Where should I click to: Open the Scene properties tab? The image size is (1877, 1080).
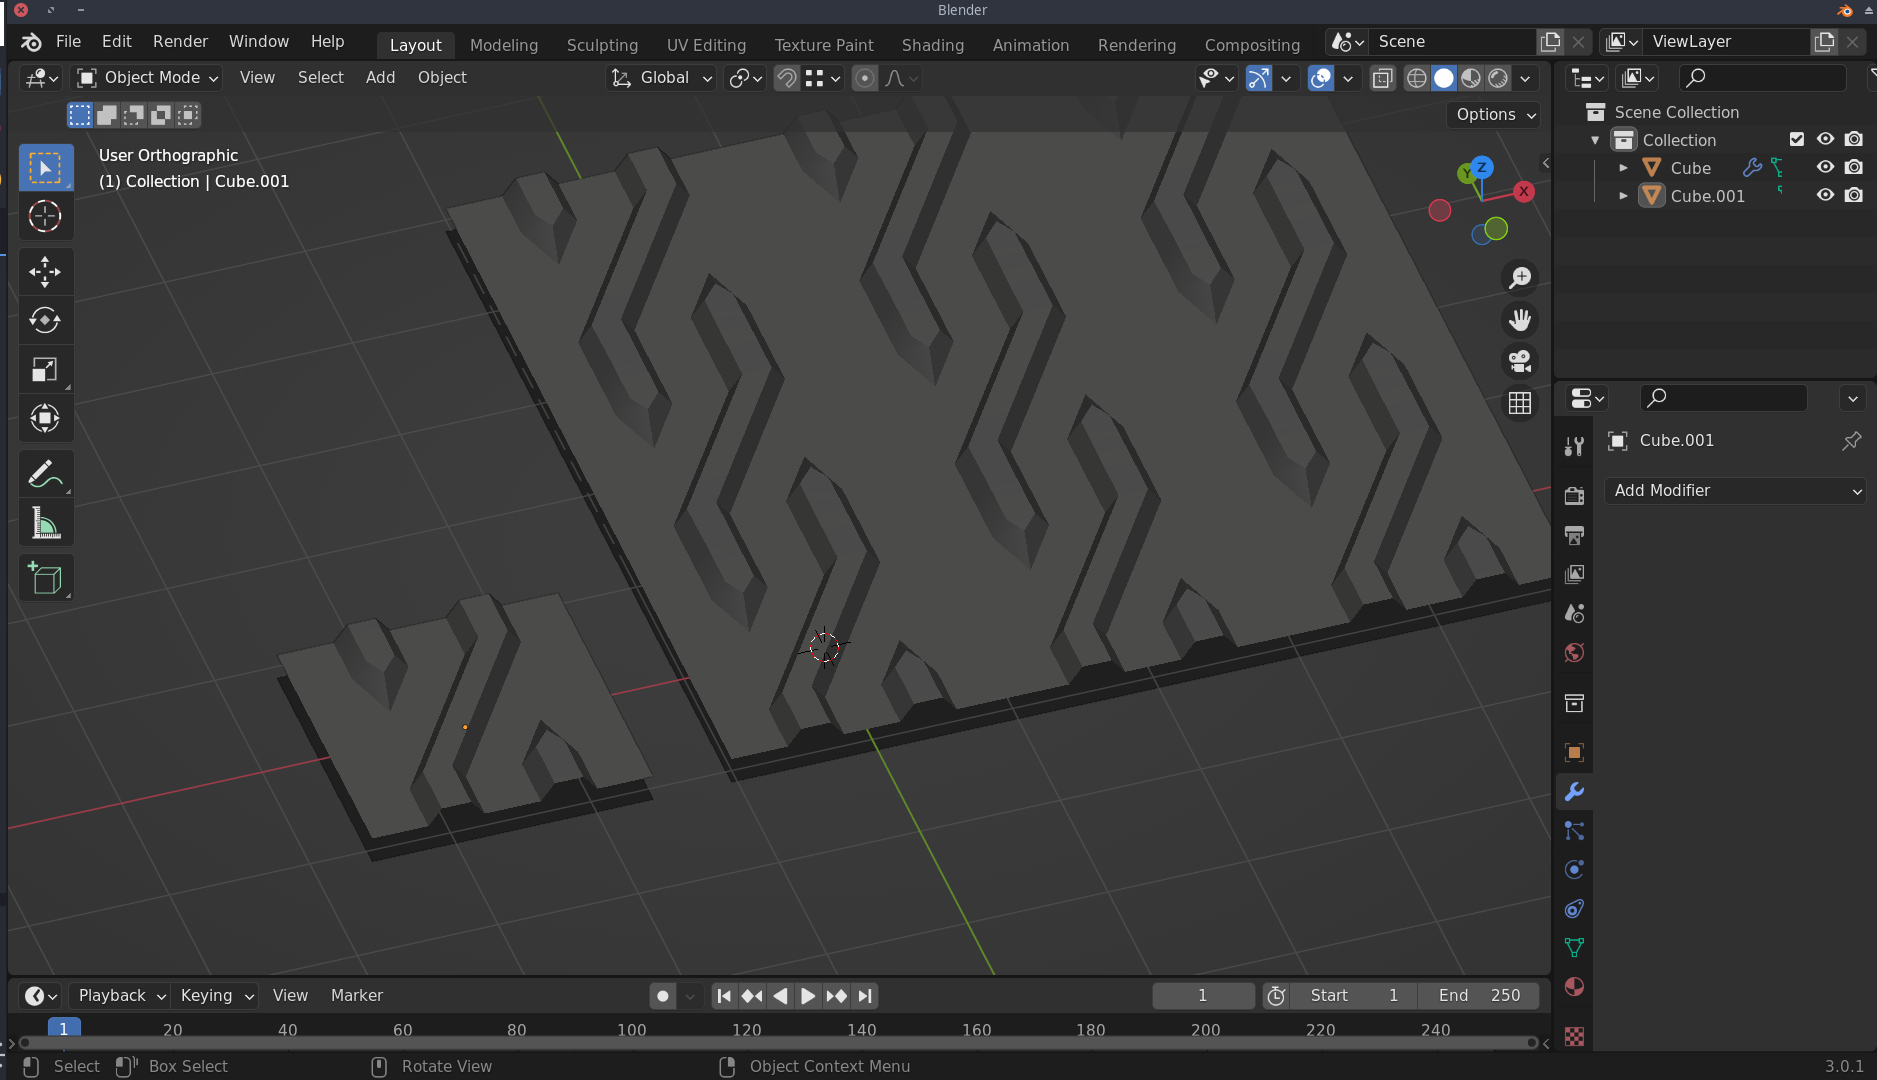coord(1574,613)
